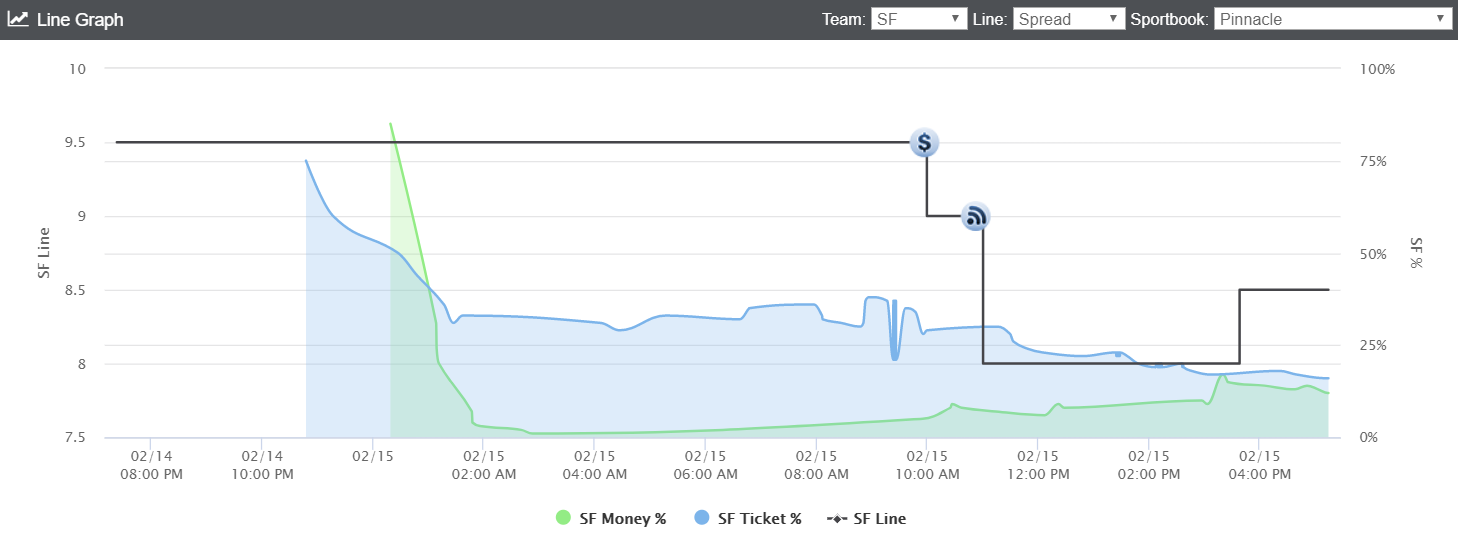Click the 02/15 04:00 PM axis label
The image size is (1458, 545).
point(1260,466)
